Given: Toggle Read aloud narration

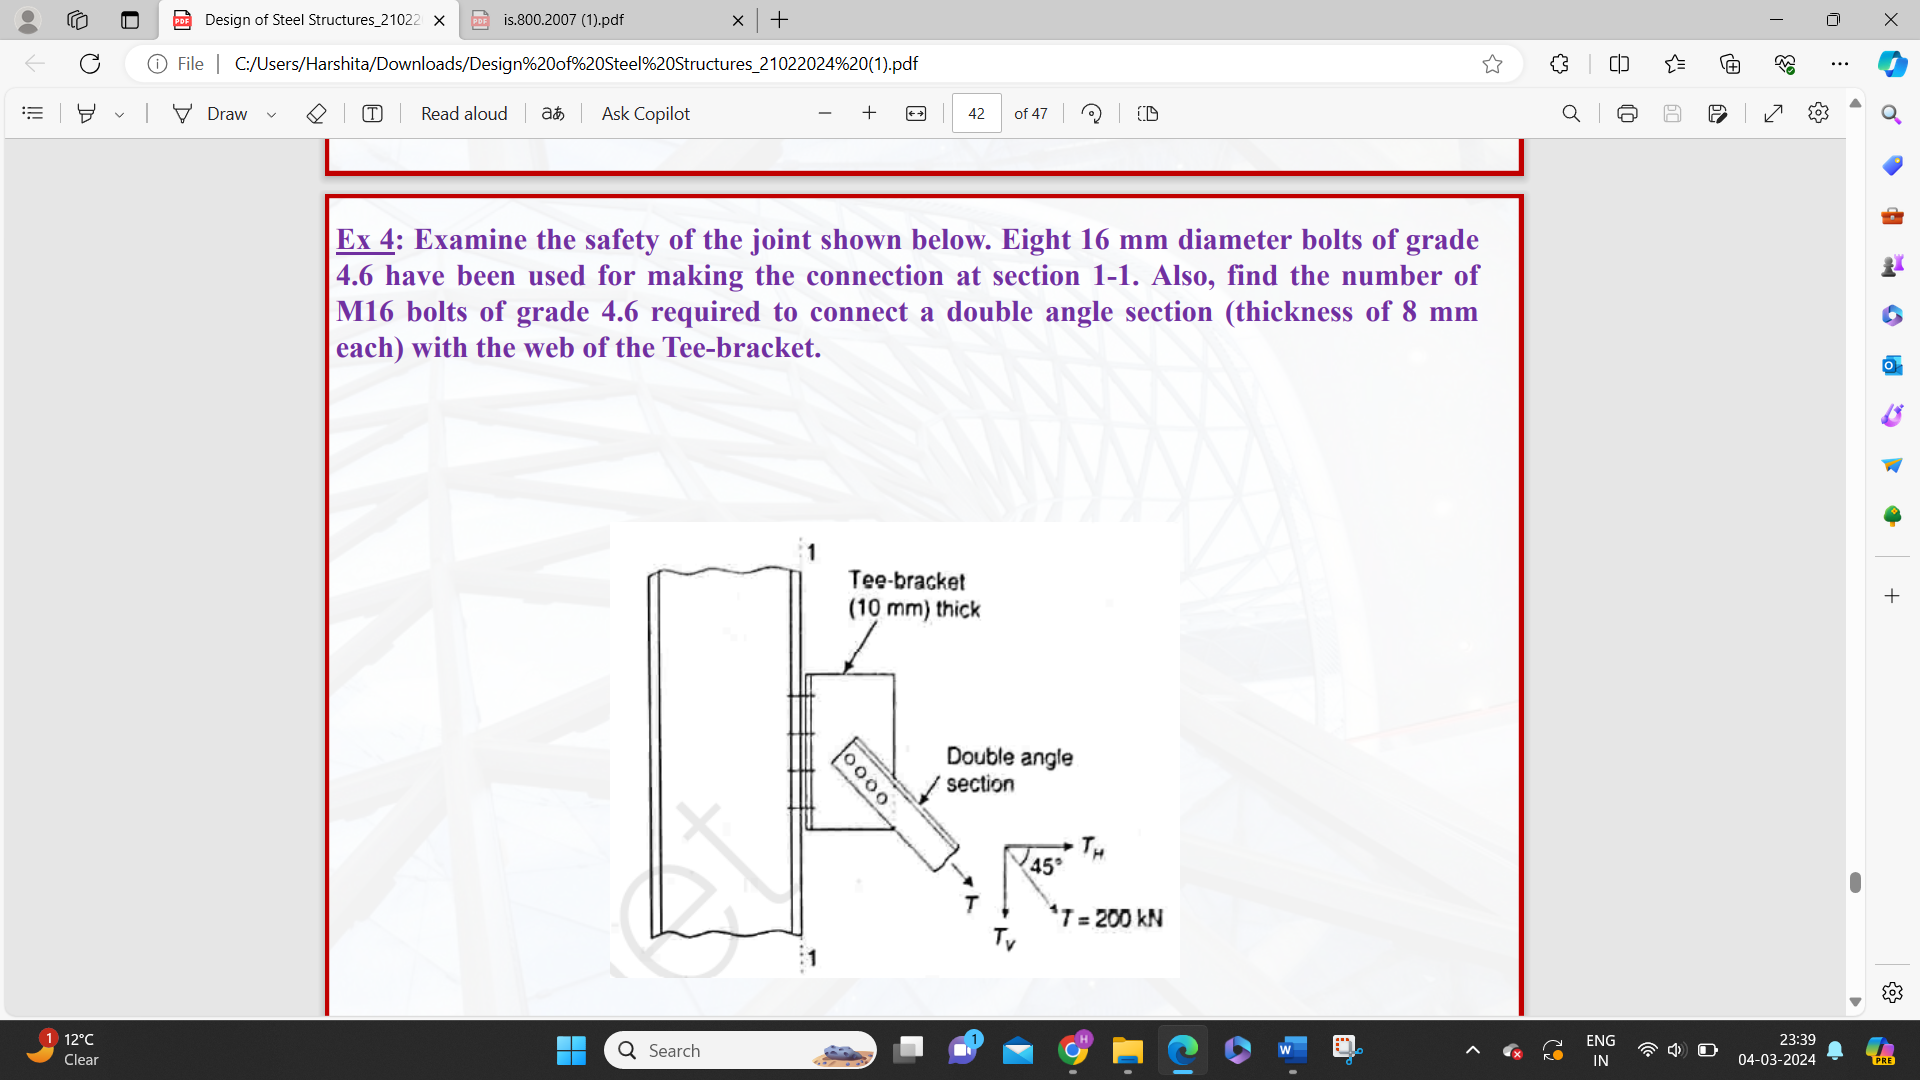Looking at the screenshot, I should (463, 113).
